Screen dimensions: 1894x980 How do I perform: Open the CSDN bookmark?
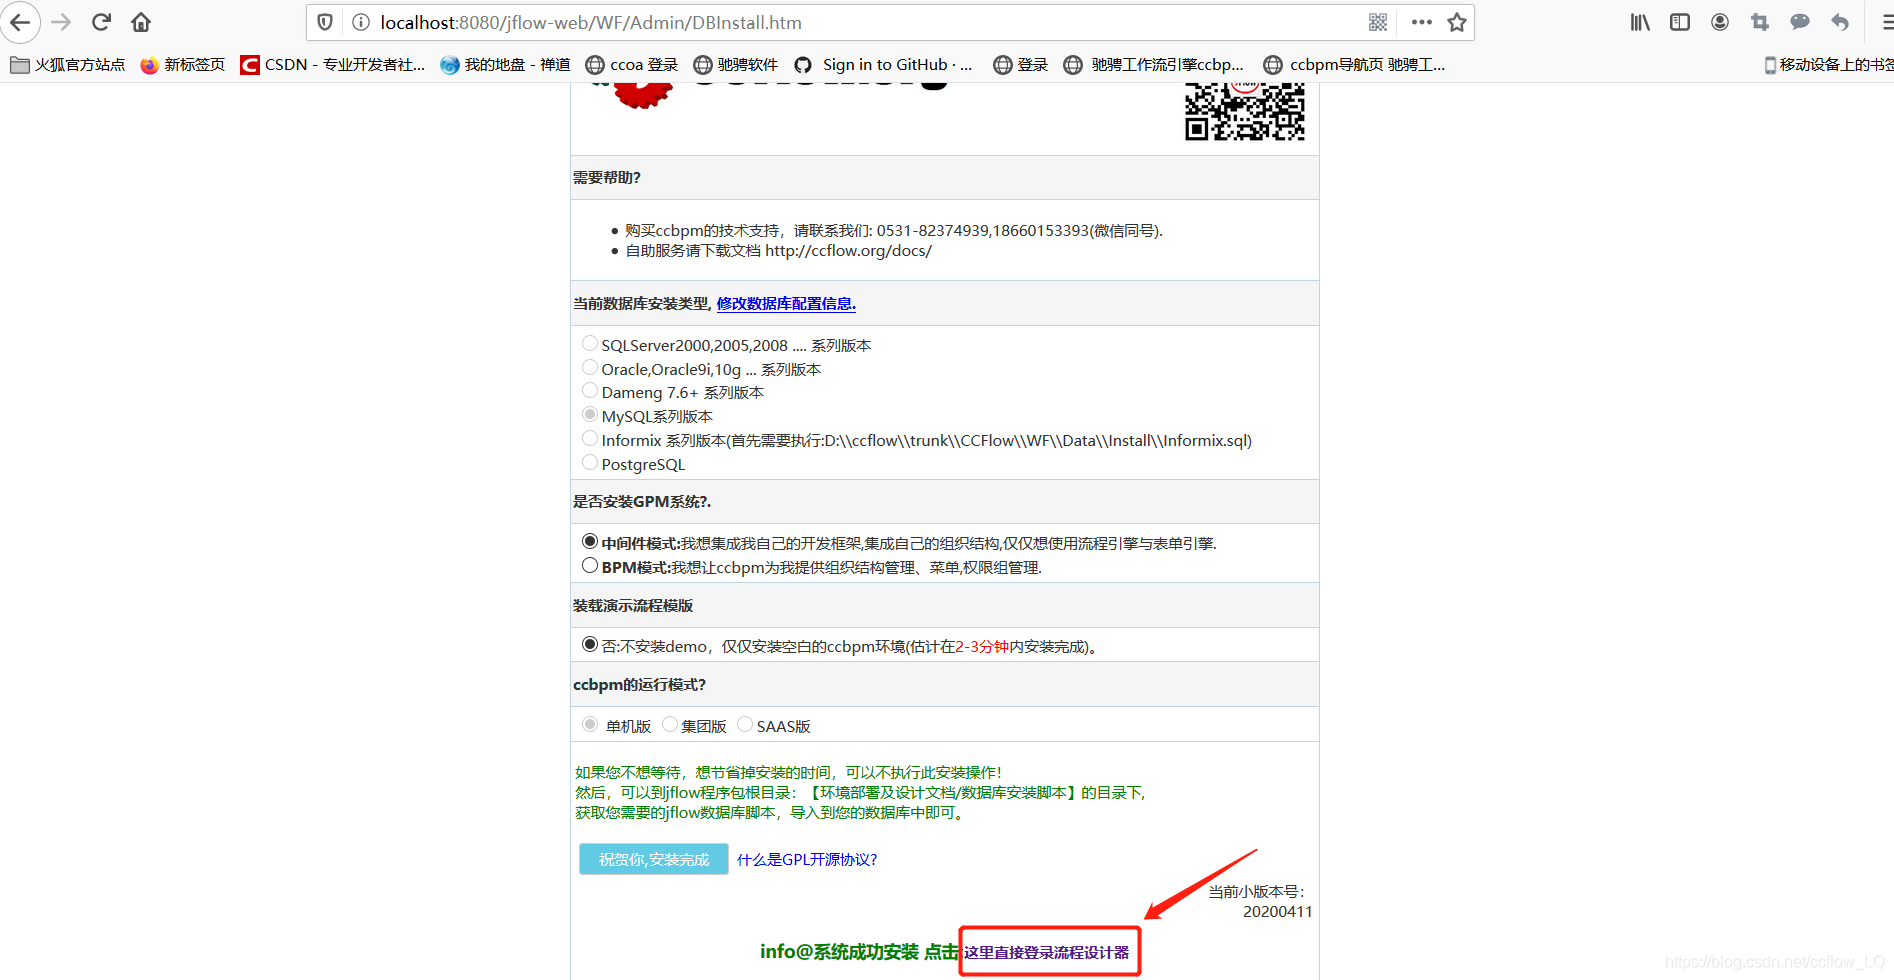(x=333, y=65)
